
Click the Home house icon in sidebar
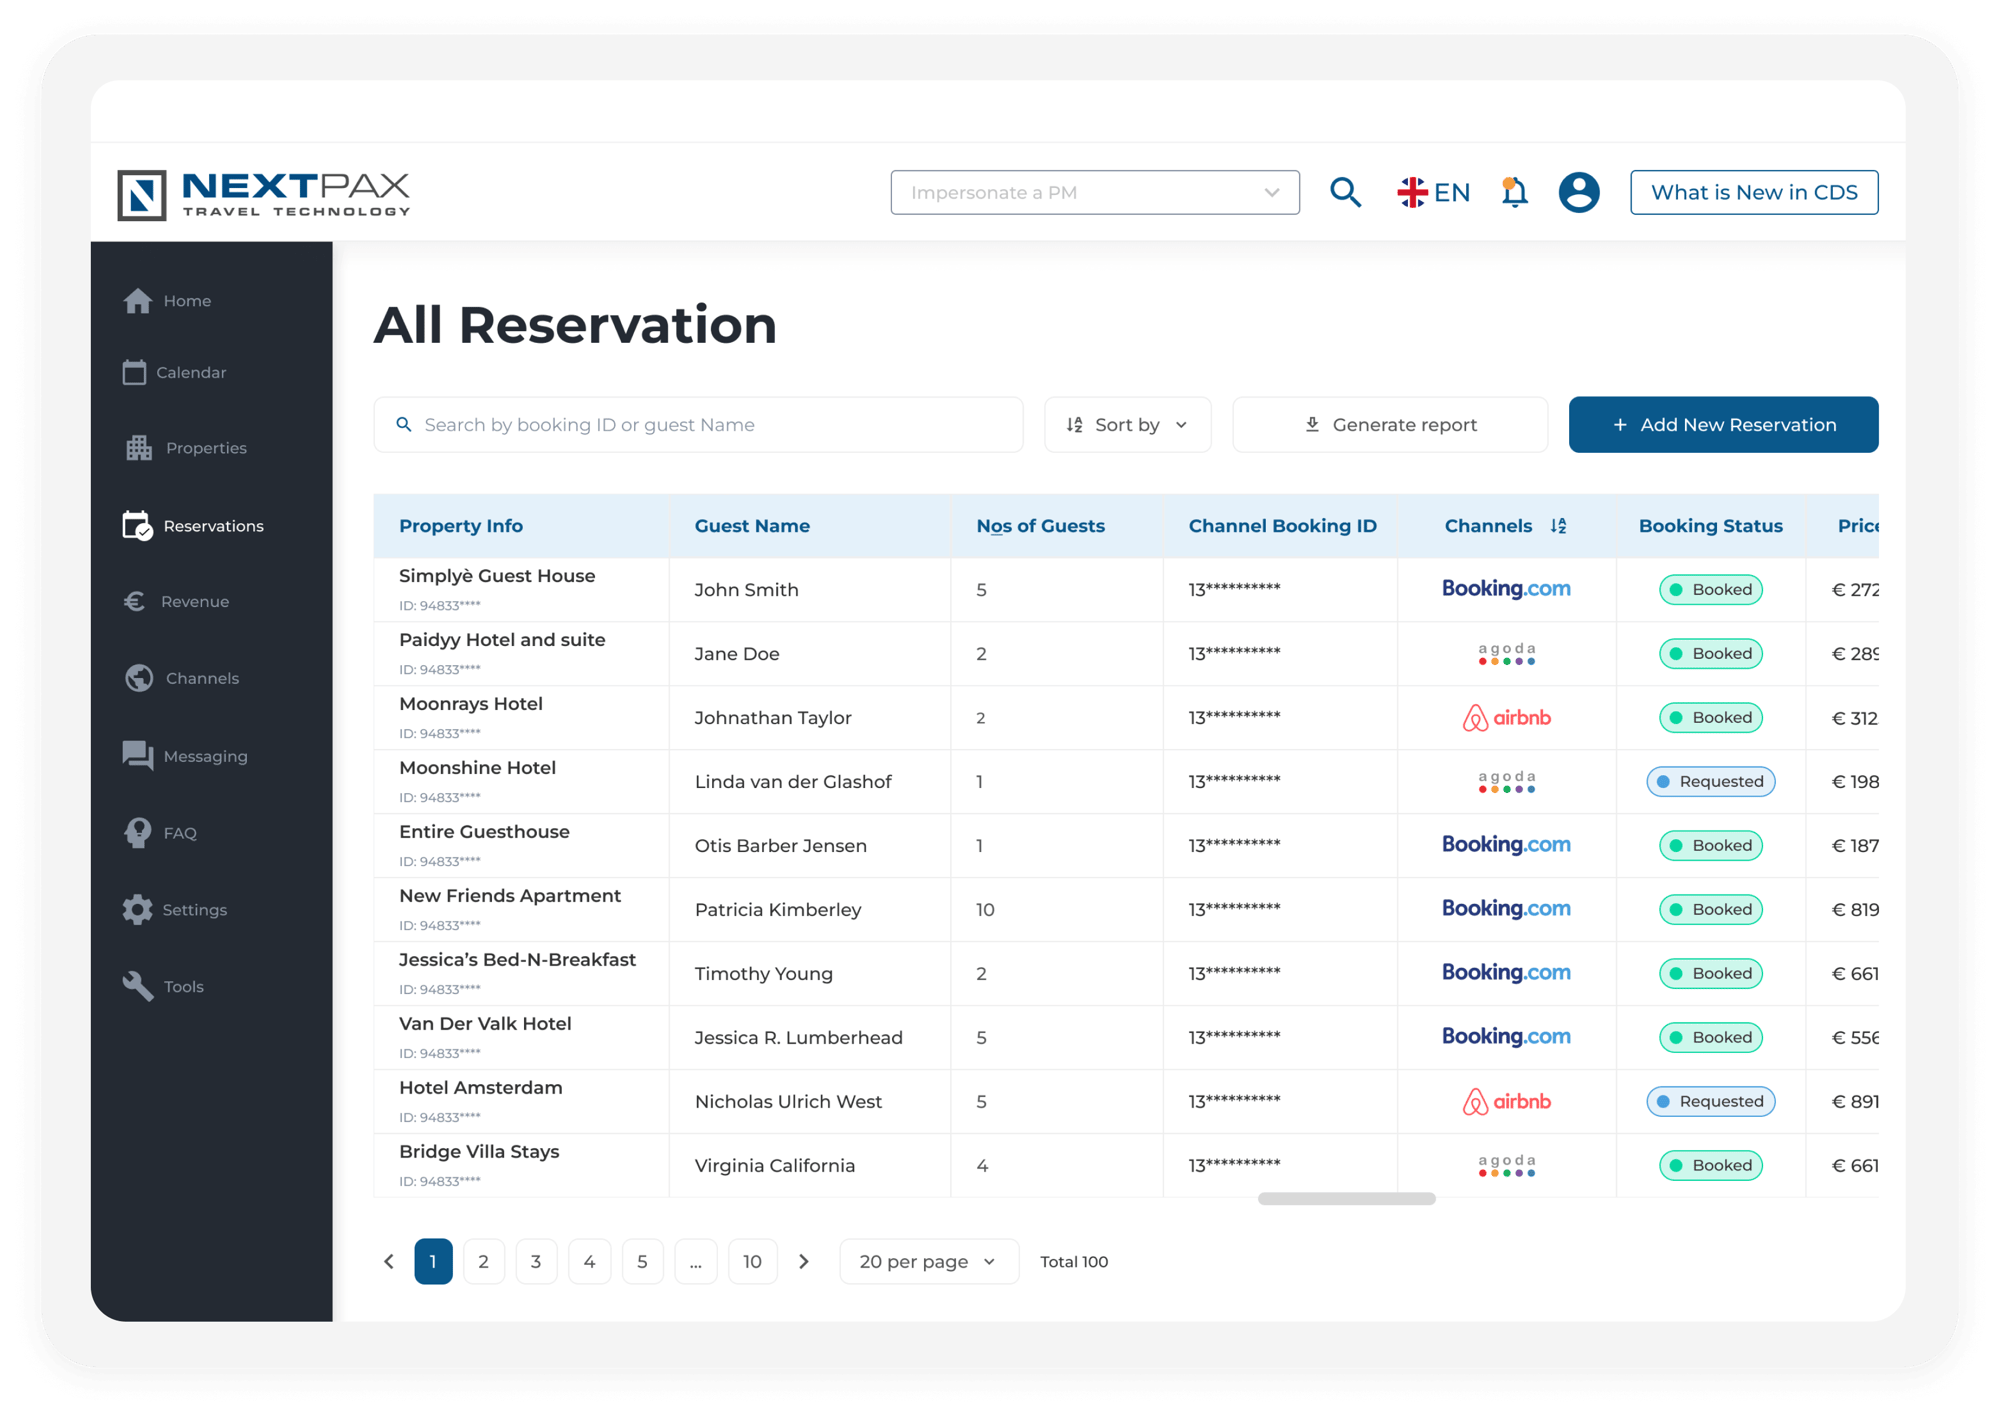pos(138,301)
